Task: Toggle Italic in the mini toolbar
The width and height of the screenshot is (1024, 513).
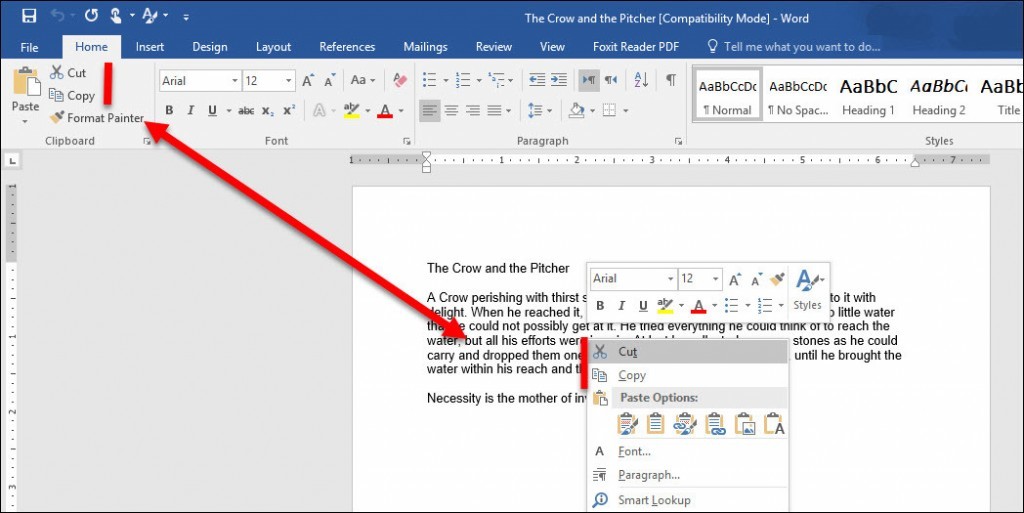Action: (622, 305)
